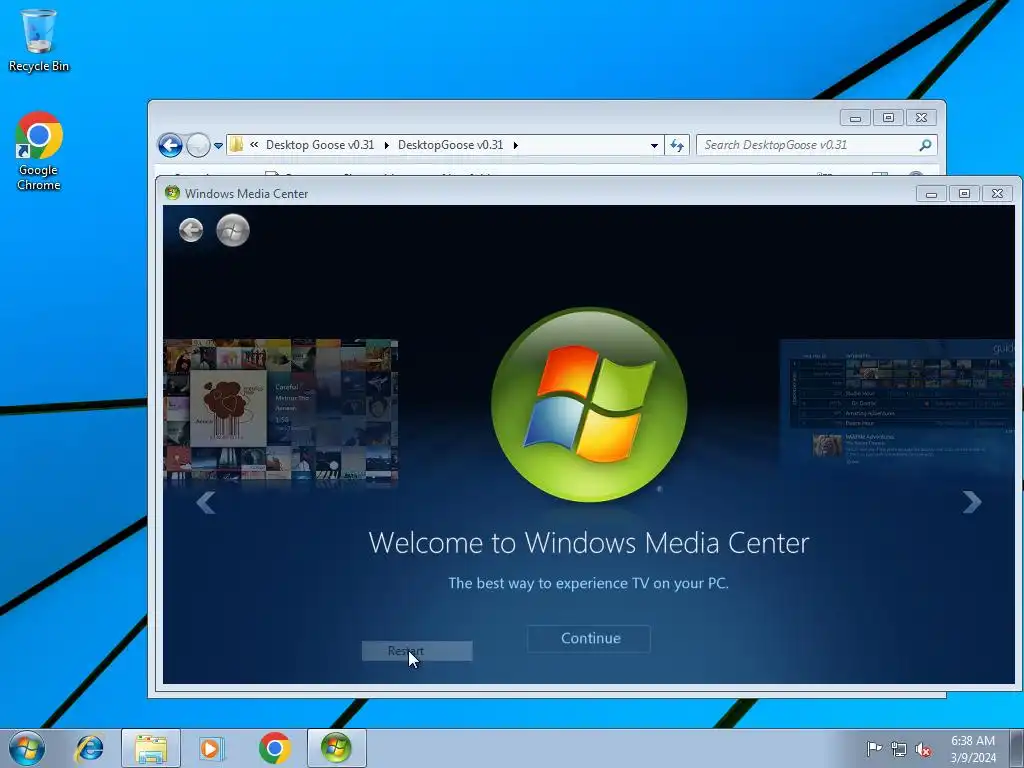This screenshot has width=1024, height=768.
Task: Minimize the Windows Media Center window
Action: click(931, 194)
